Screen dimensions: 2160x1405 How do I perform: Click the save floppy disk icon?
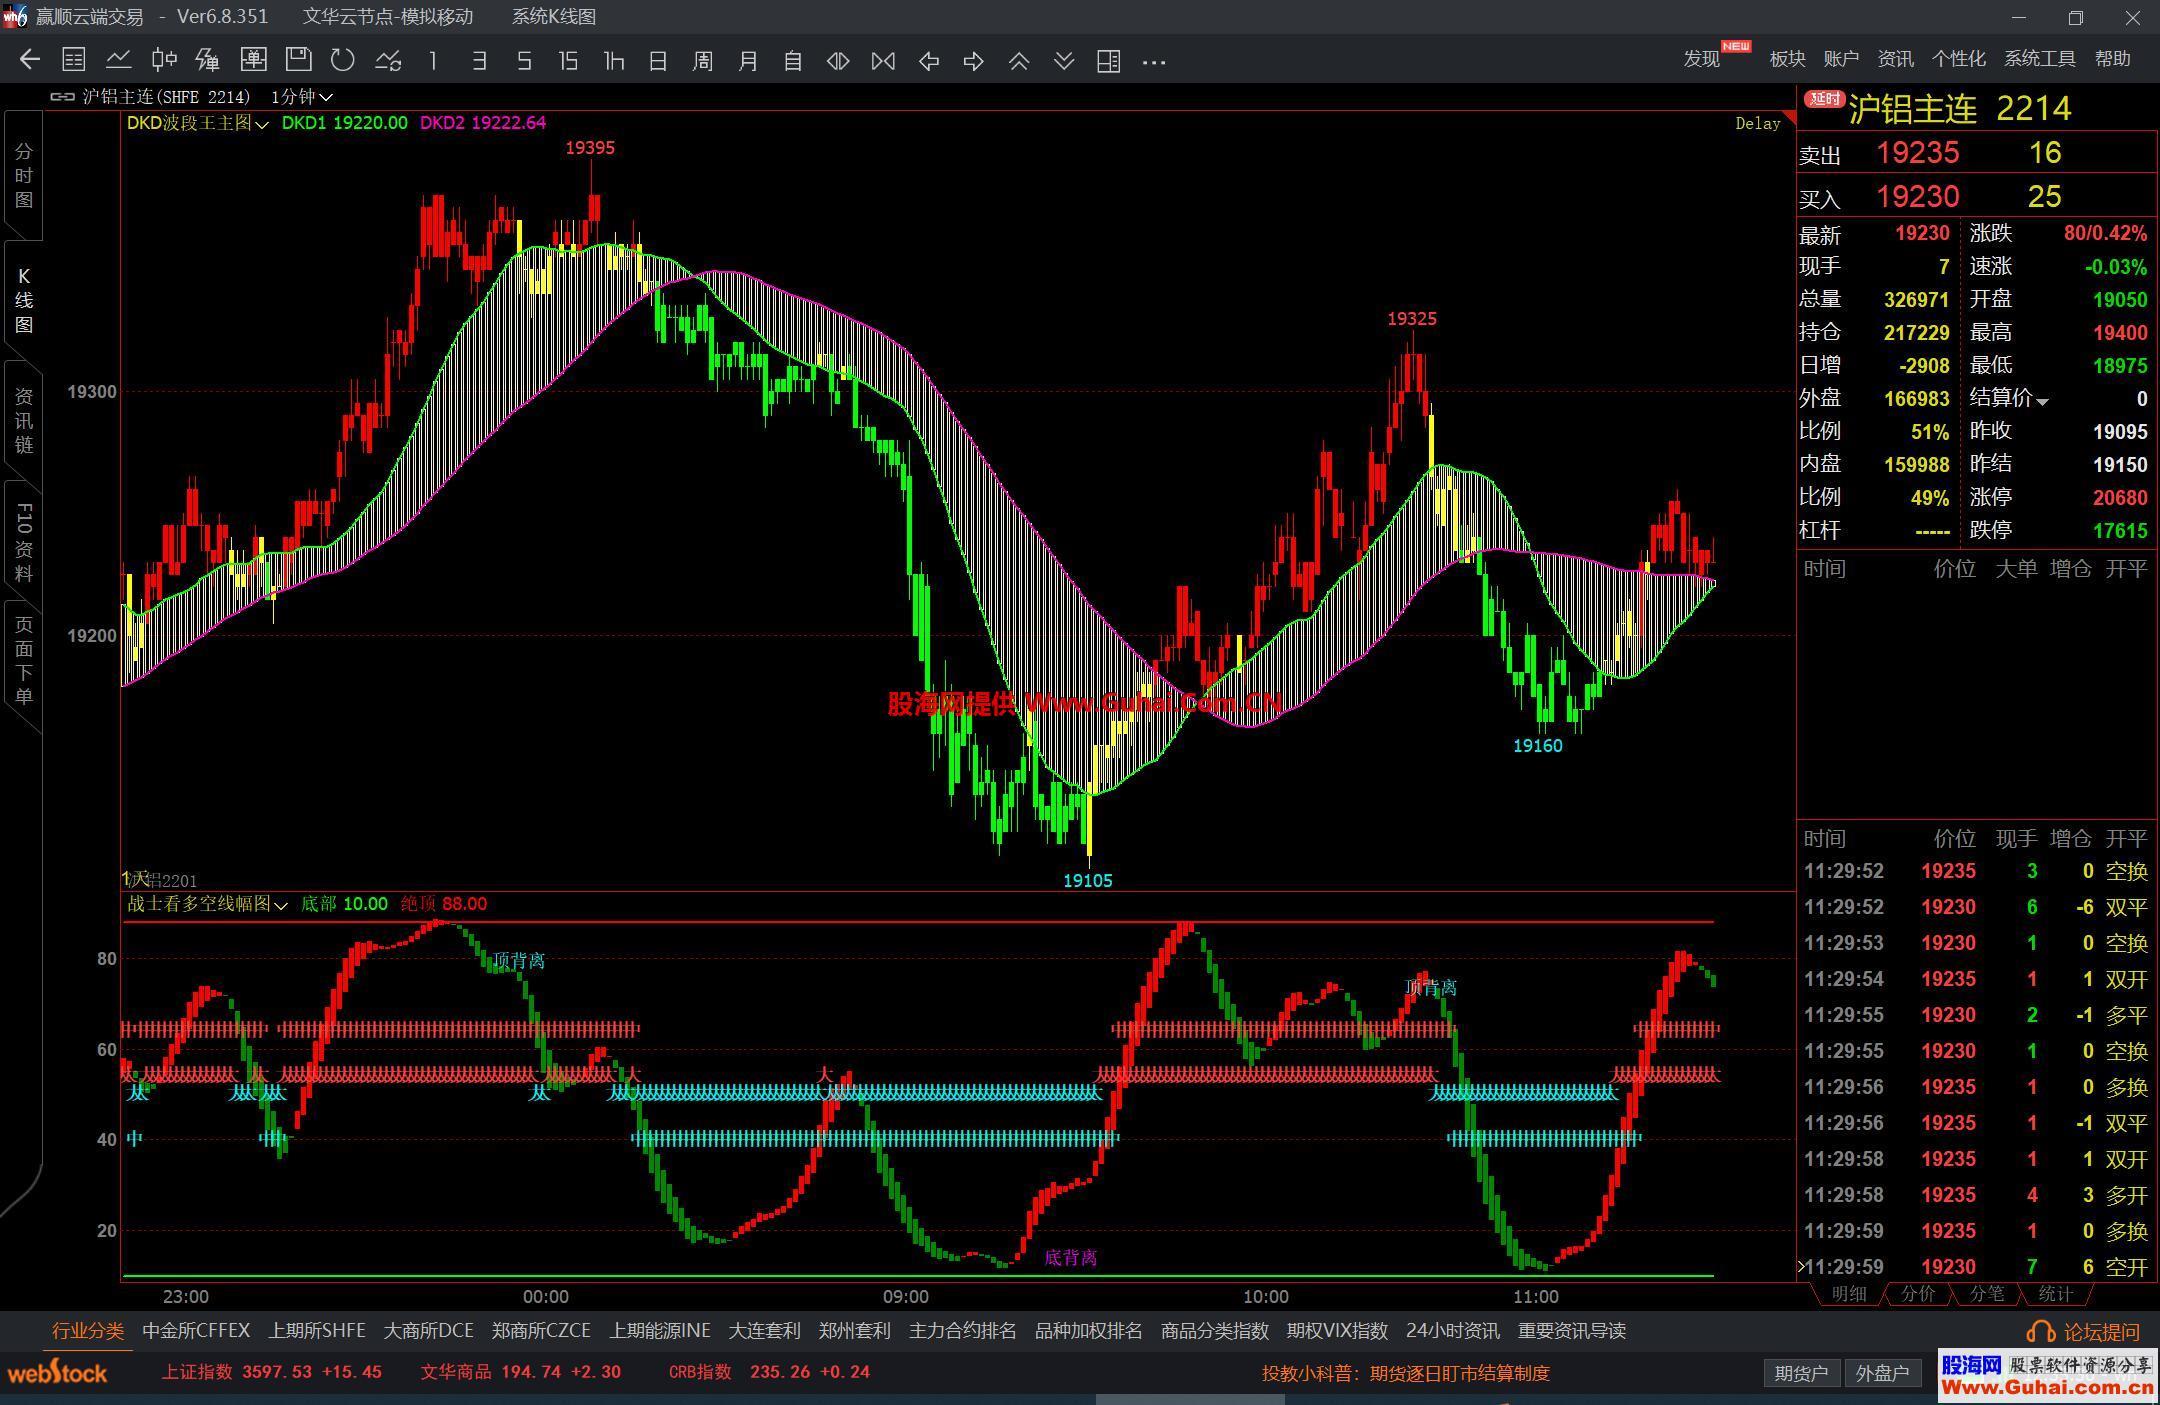[x=298, y=60]
